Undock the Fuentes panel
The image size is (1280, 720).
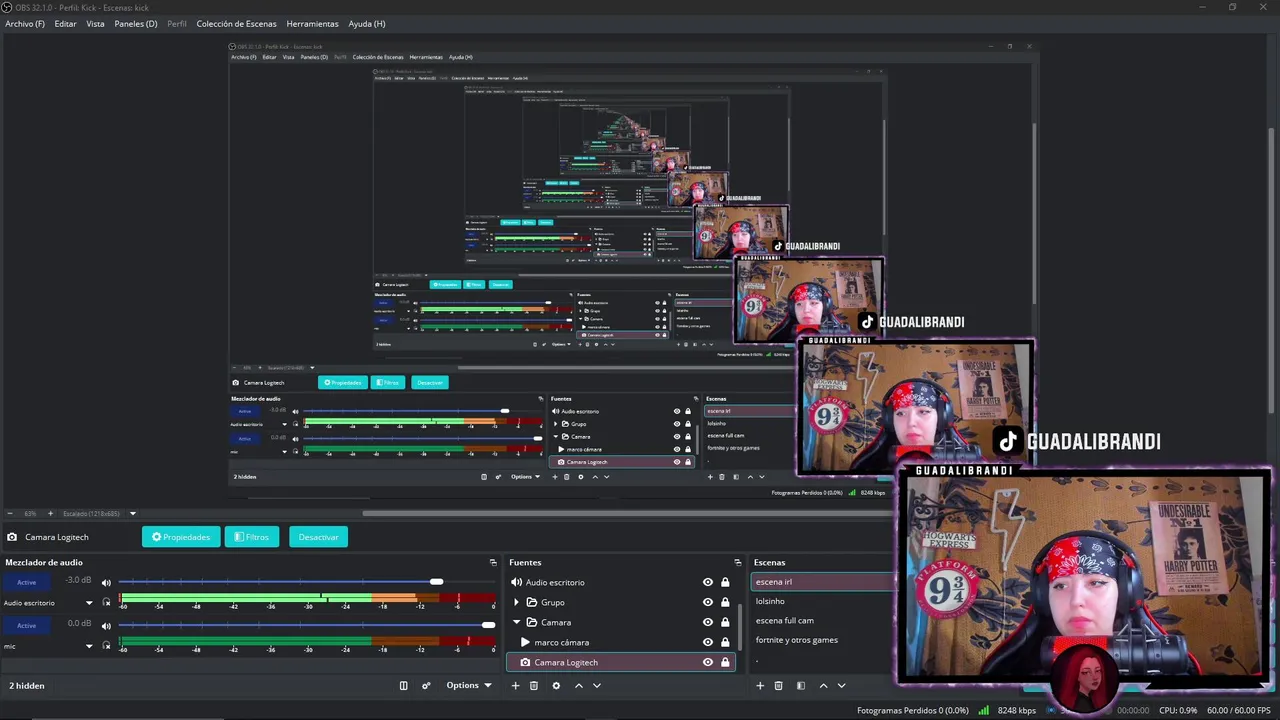pyautogui.click(x=738, y=563)
